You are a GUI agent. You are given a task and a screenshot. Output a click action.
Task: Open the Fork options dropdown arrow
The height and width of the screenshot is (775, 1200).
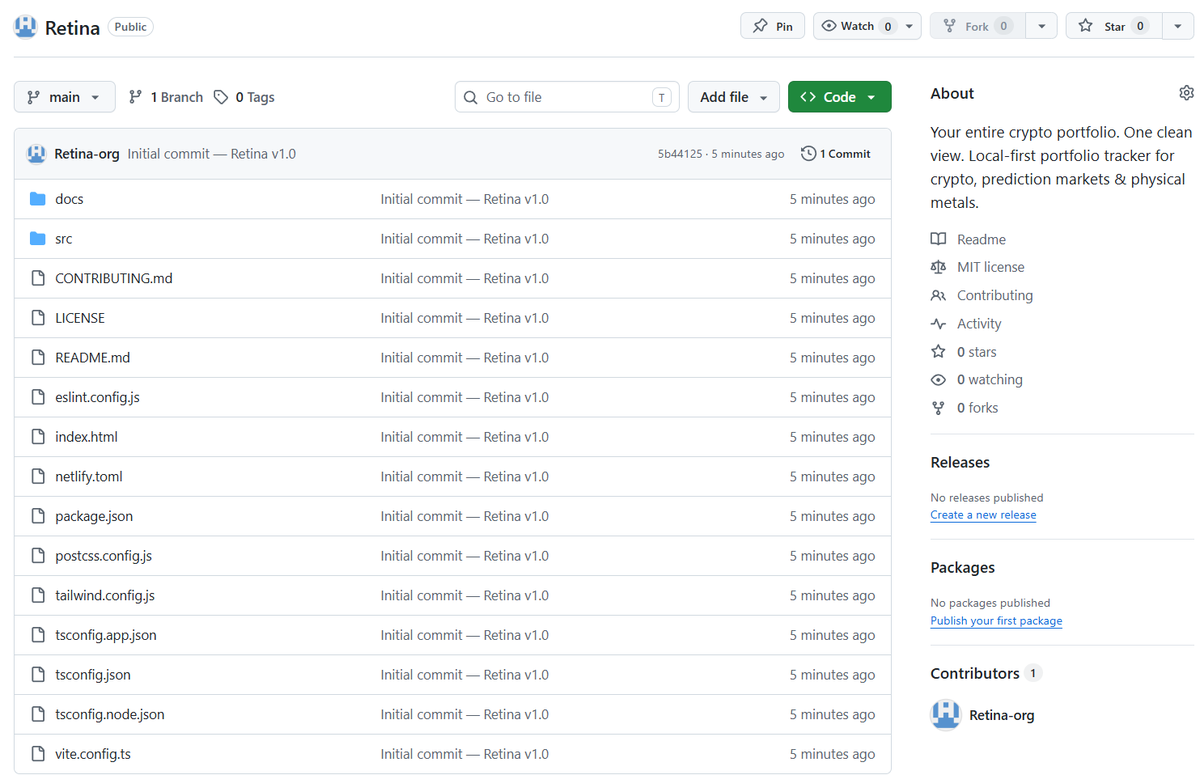click(1042, 26)
